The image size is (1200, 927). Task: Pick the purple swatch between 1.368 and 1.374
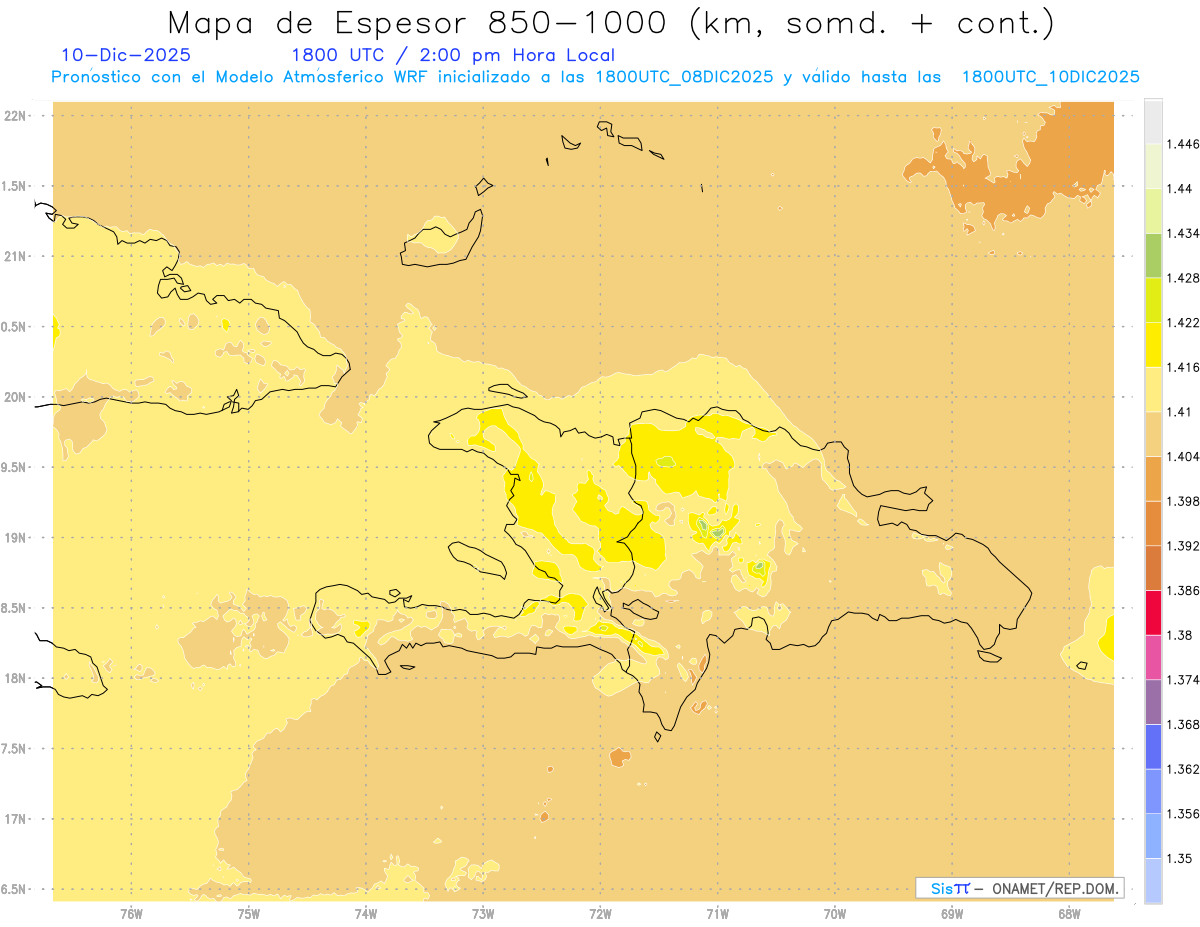pyautogui.click(x=1153, y=702)
